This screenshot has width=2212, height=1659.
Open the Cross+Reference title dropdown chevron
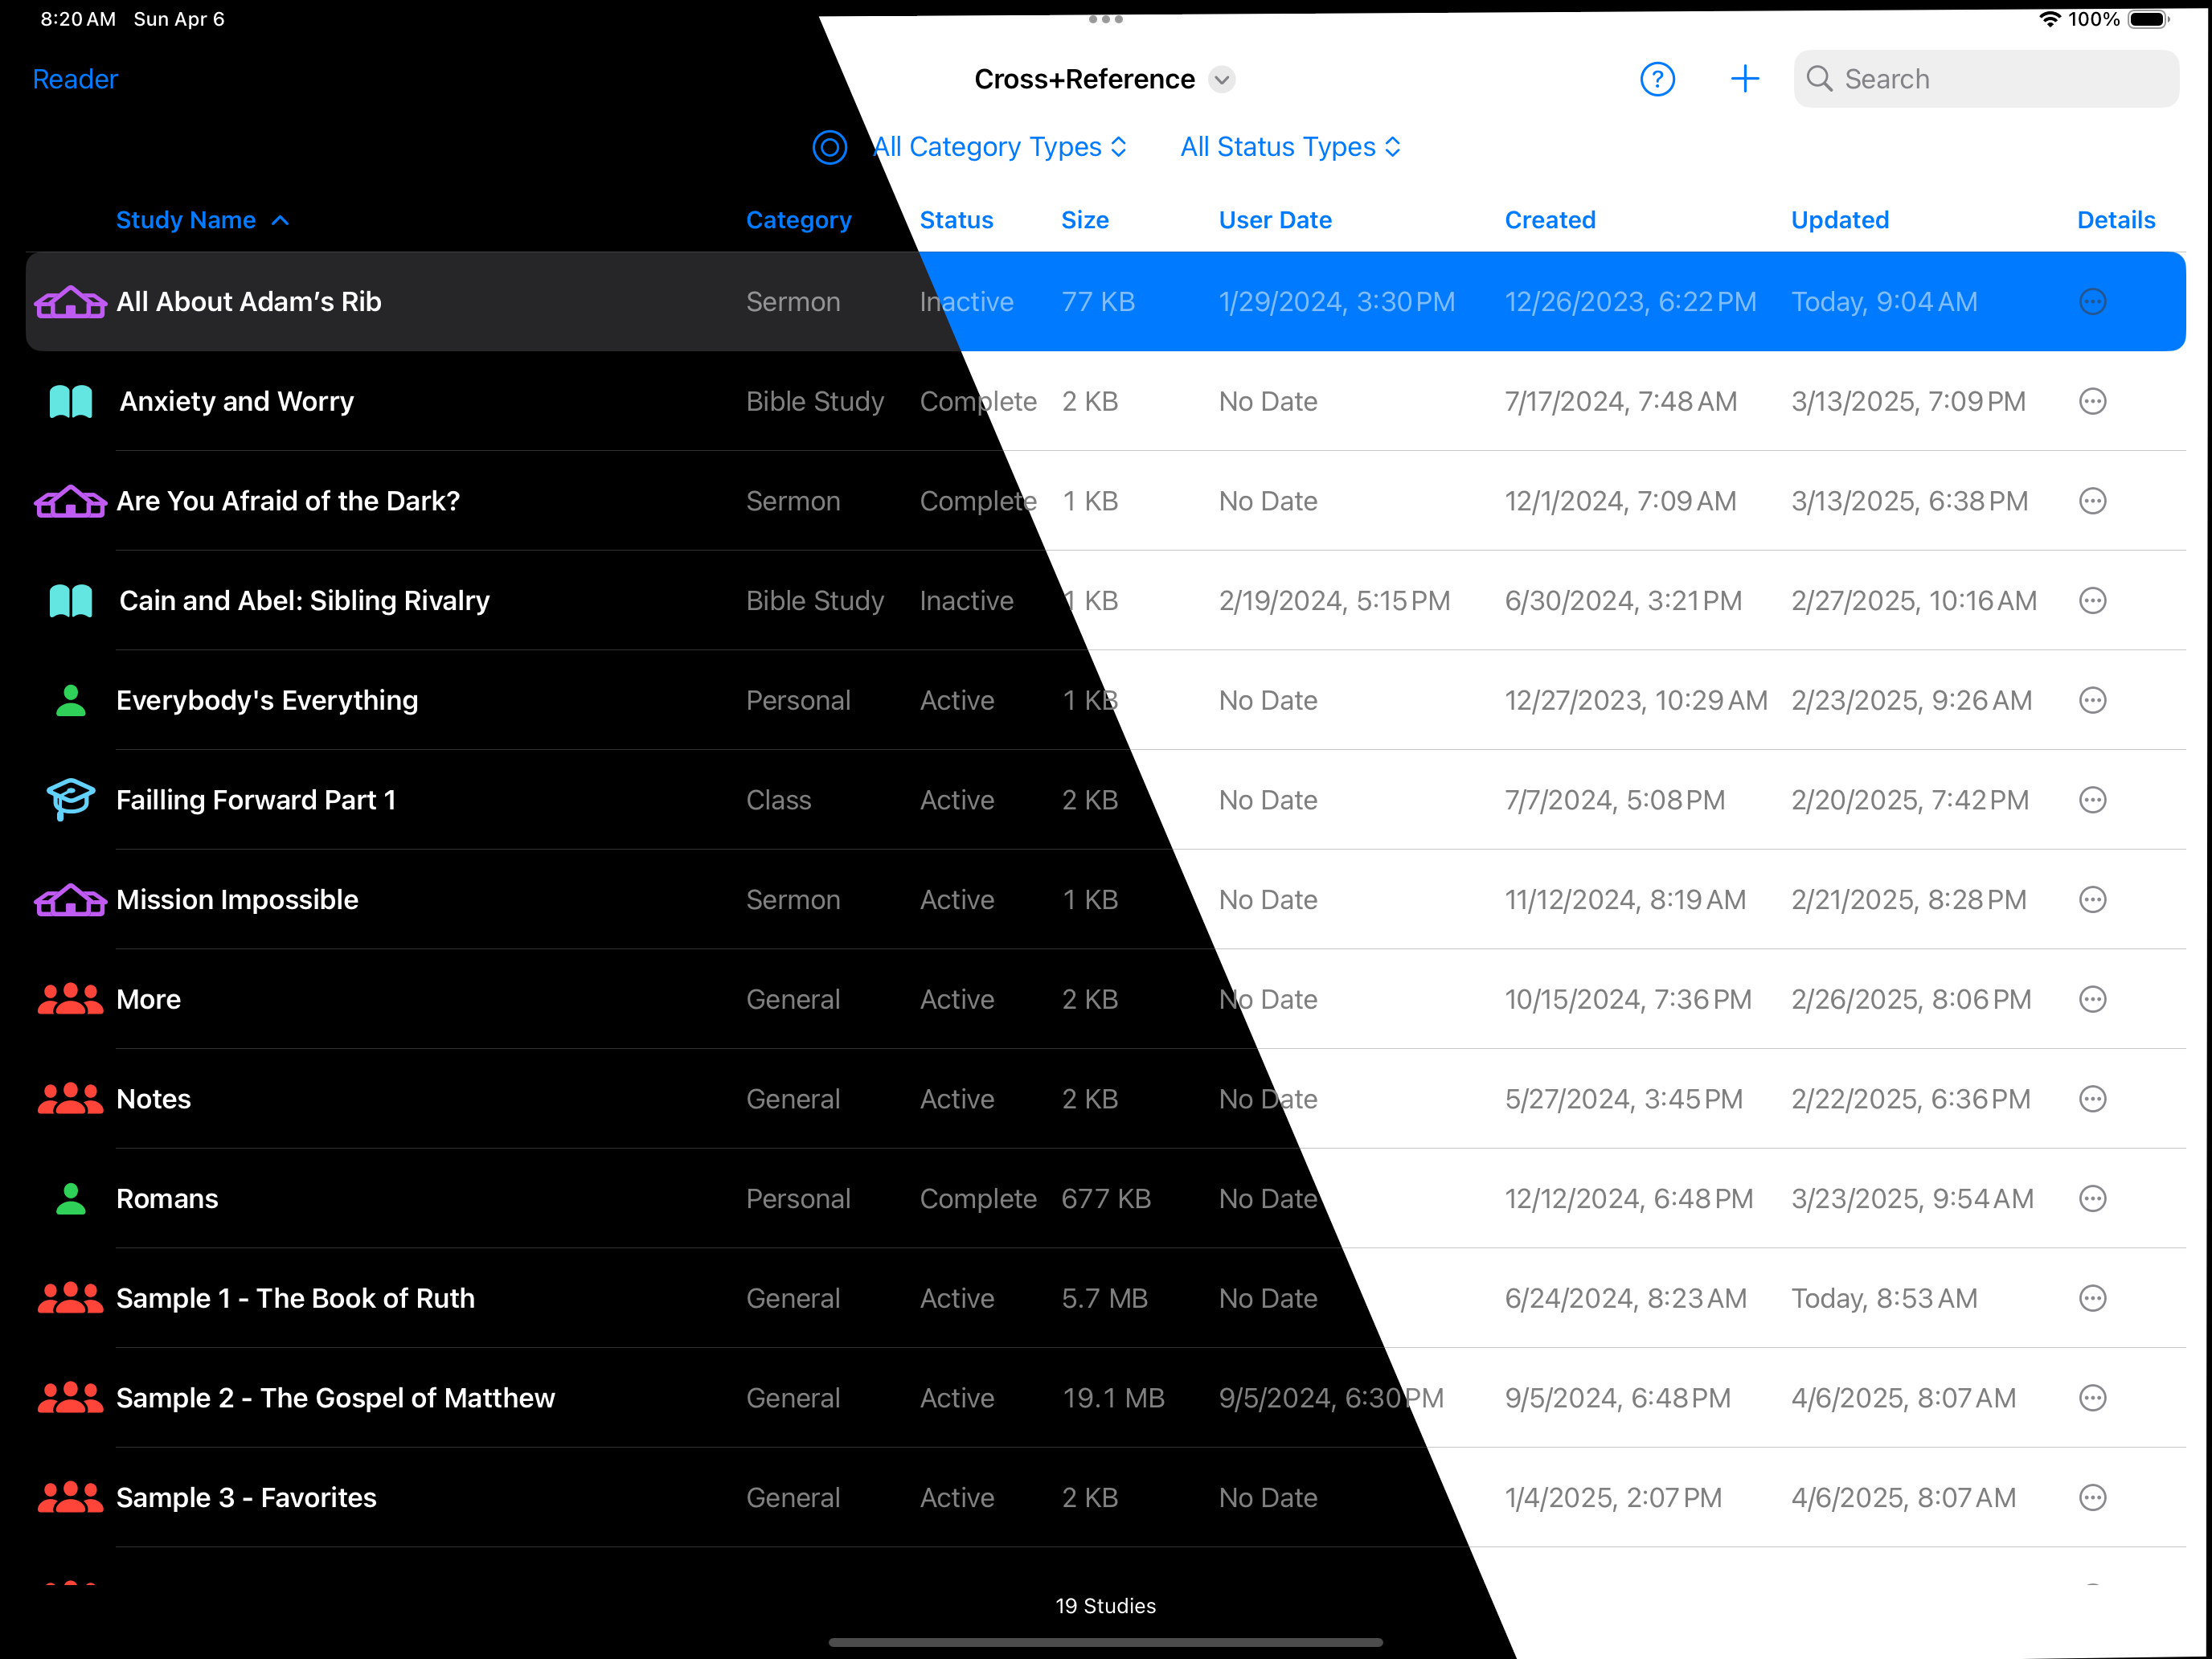(x=1222, y=79)
